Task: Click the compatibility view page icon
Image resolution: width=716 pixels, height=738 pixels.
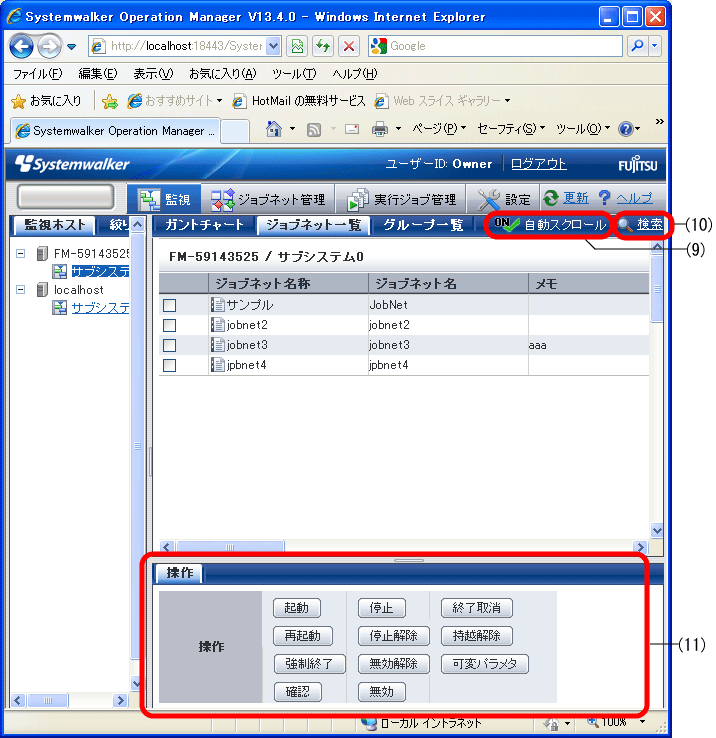Action: coord(298,46)
